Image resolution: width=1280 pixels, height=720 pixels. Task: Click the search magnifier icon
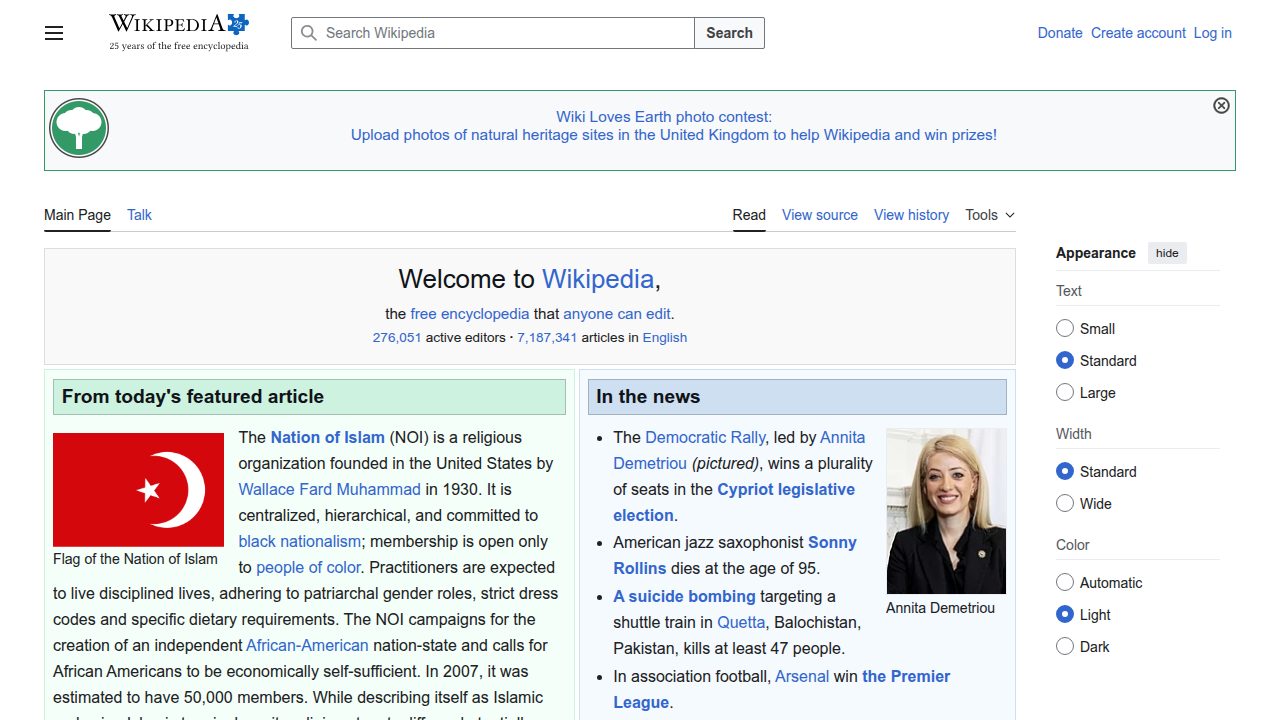(309, 33)
